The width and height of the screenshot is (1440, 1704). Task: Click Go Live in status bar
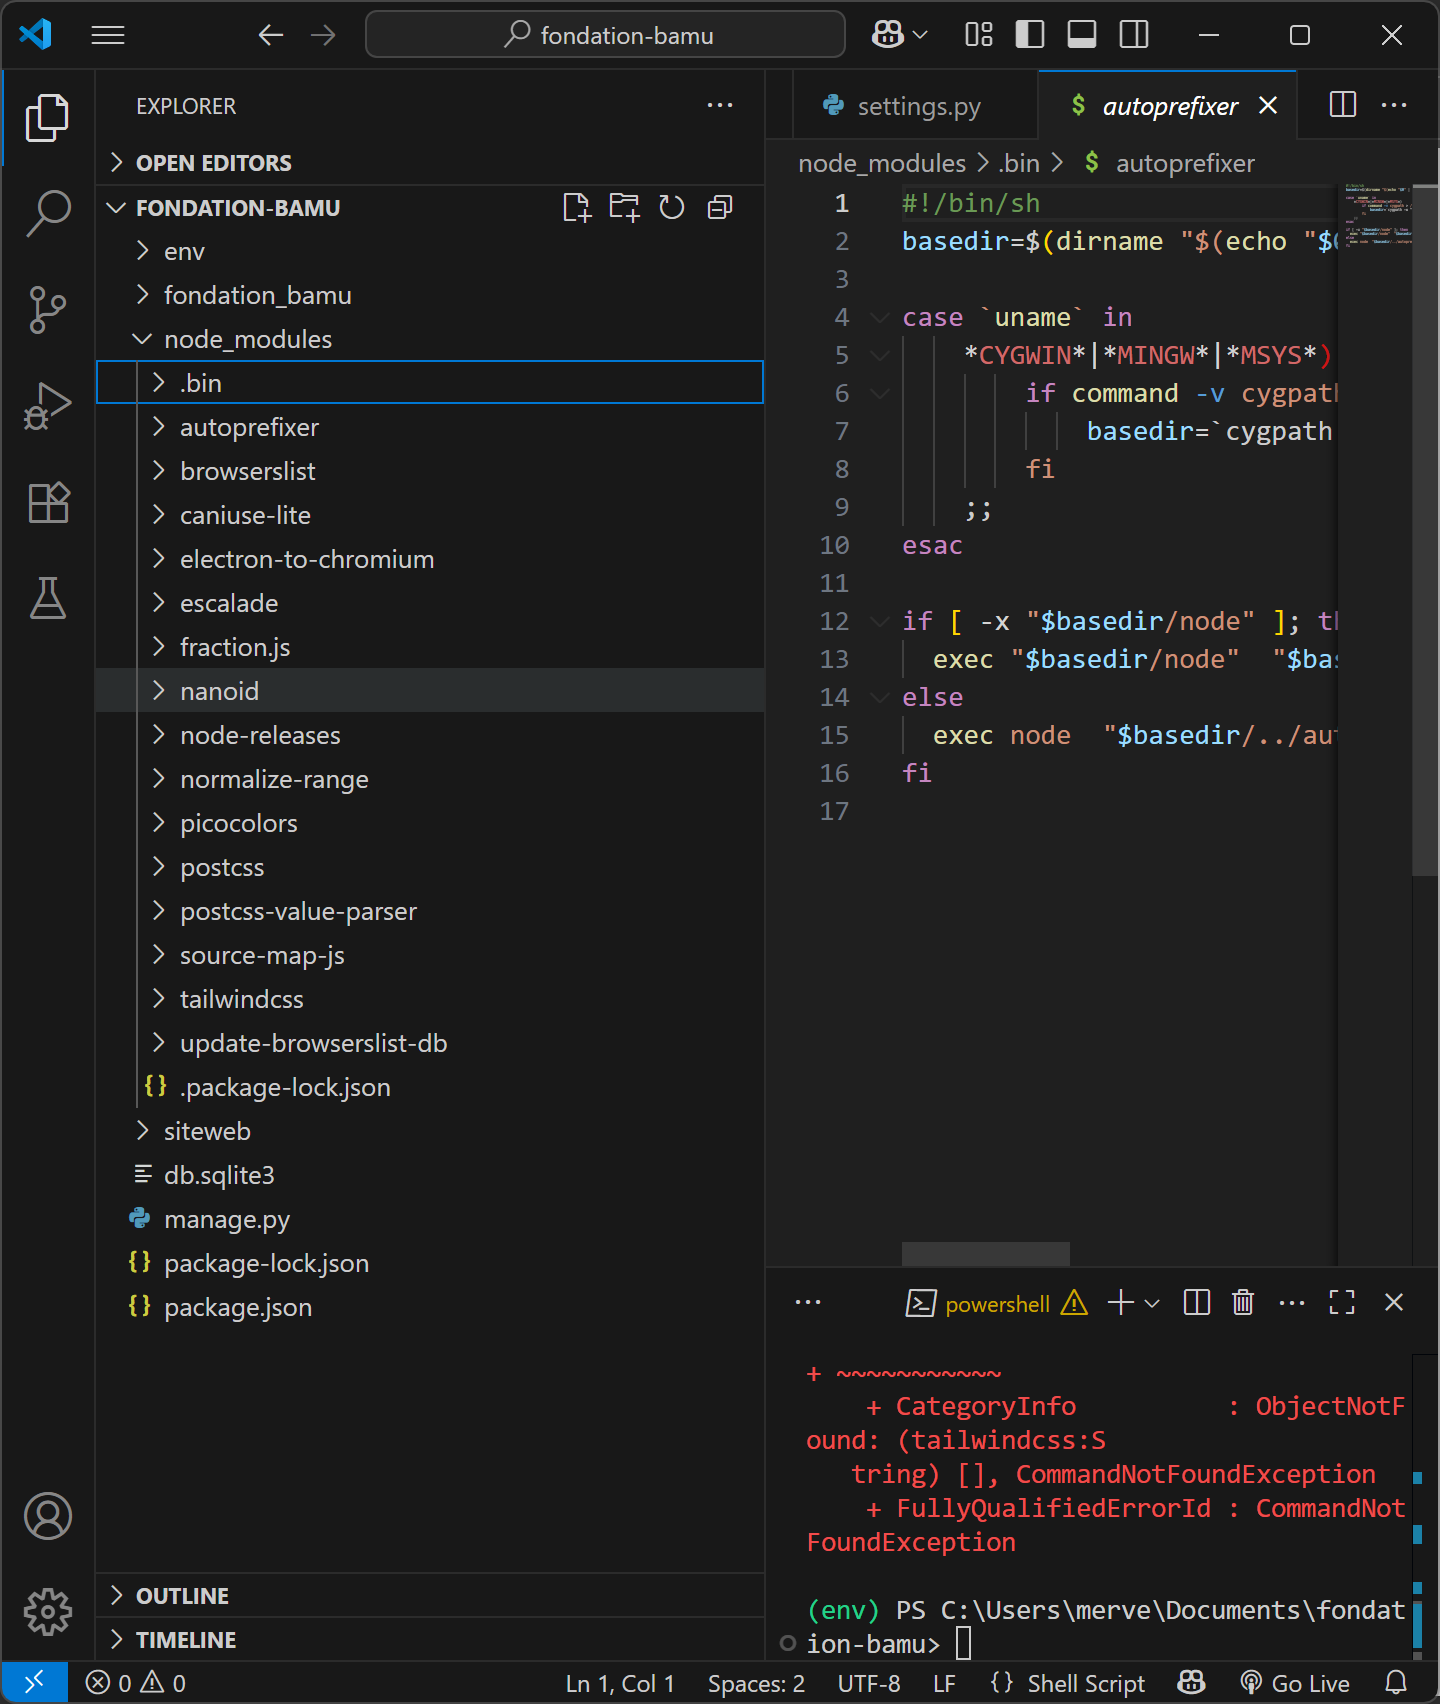pyautogui.click(x=1295, y=1683)
